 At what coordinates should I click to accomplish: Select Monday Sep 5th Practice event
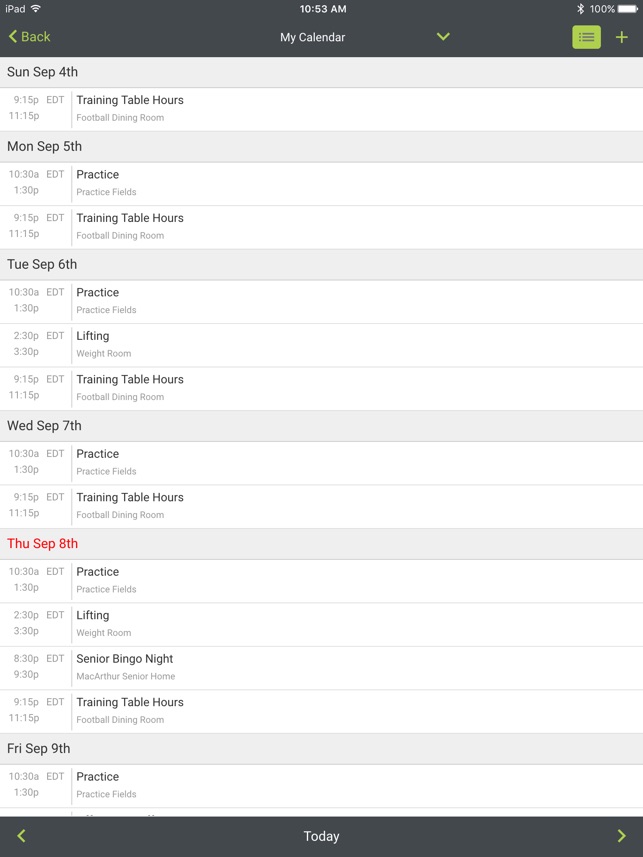(322, 184)
